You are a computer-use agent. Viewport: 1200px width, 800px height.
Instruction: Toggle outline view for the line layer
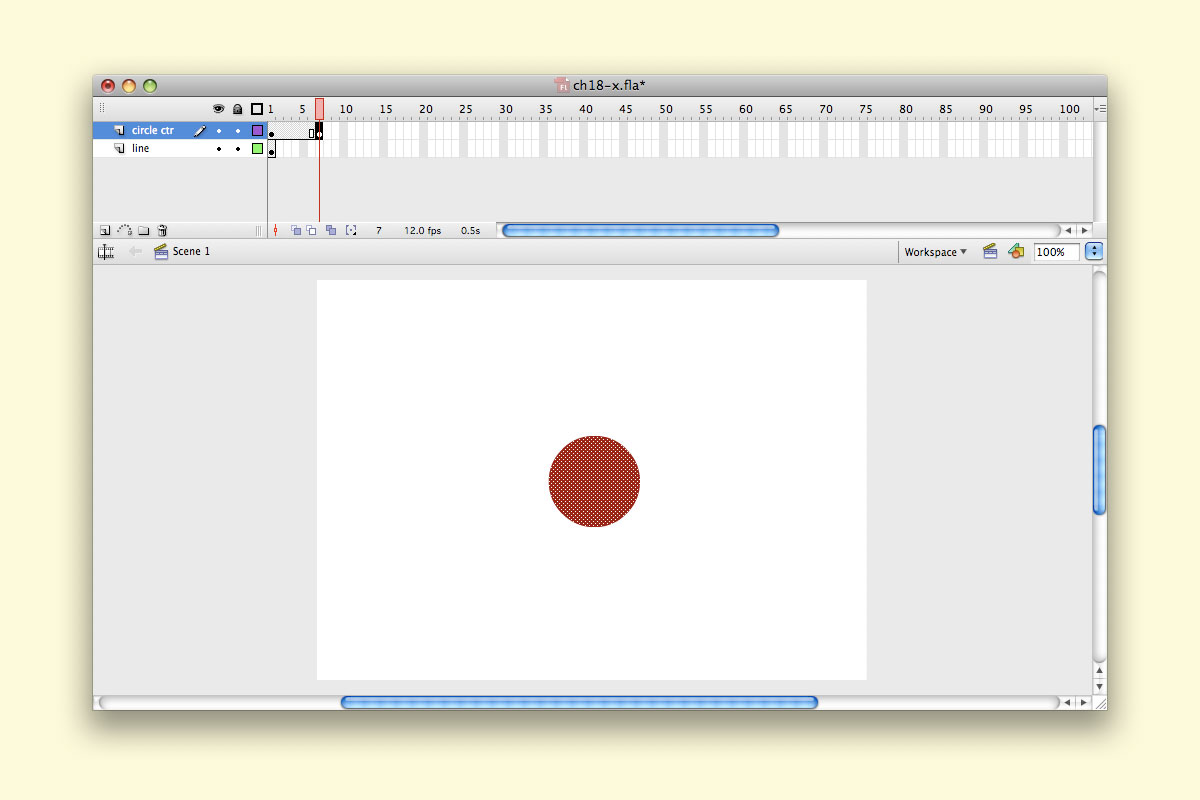coord(257,149)
